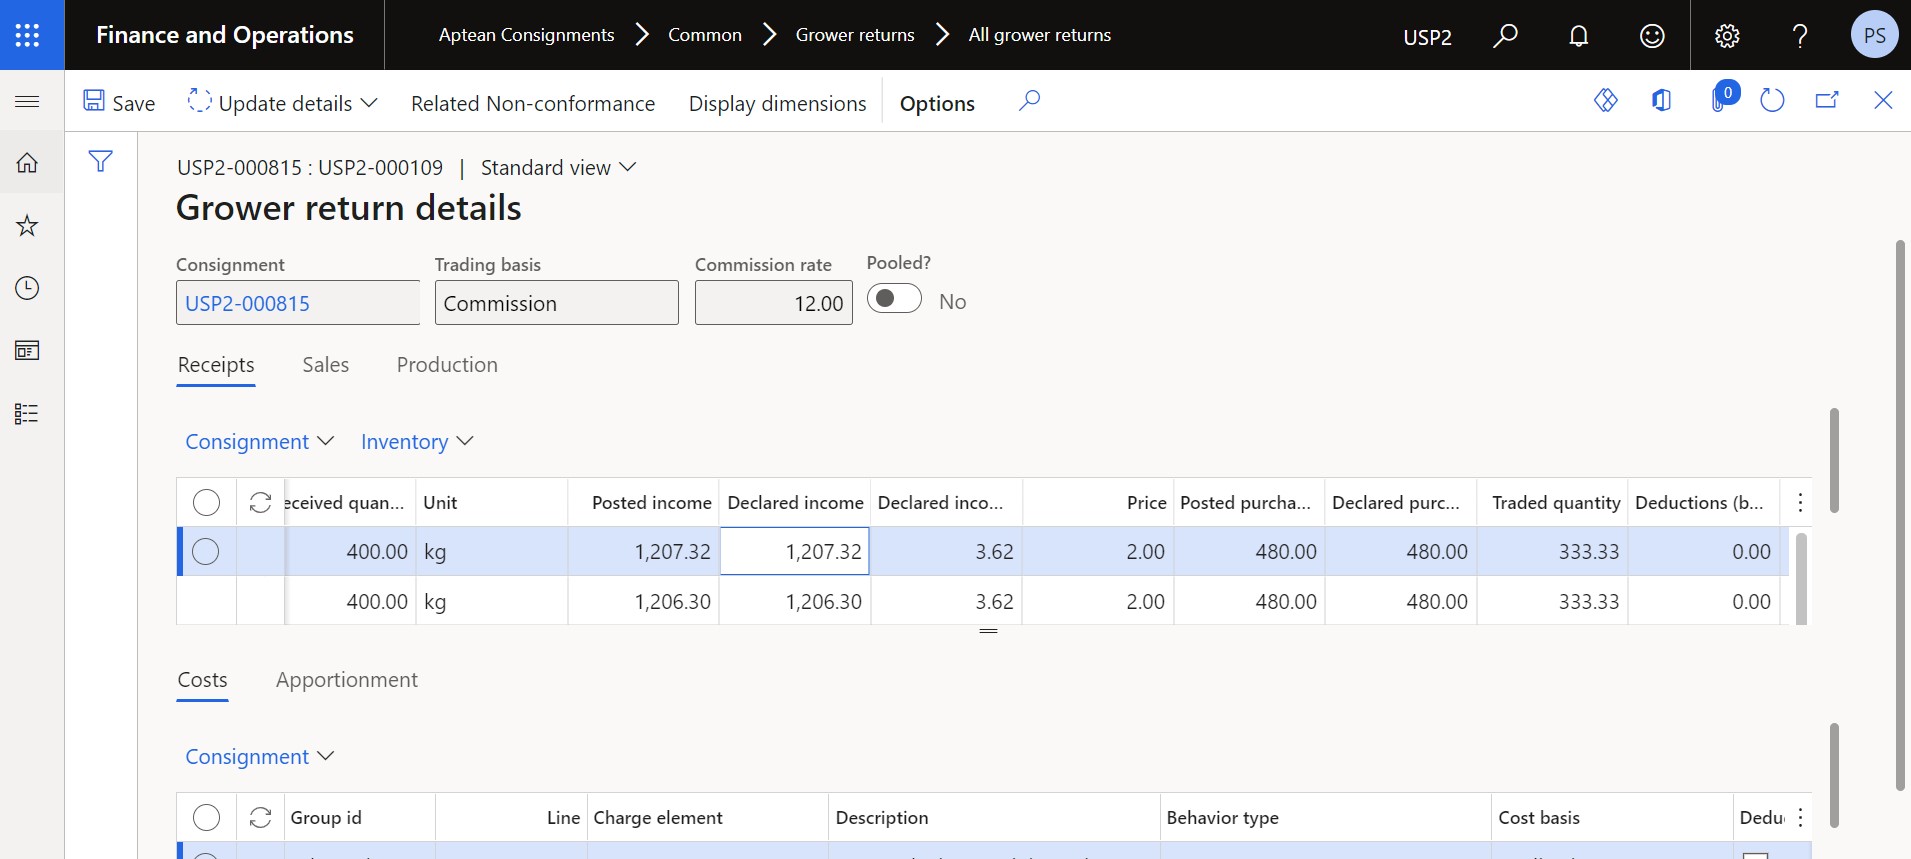The height and width of the screenshot is (859, 1911).
Task: Click the Behavior type column header
Action: click(1325, 818)
